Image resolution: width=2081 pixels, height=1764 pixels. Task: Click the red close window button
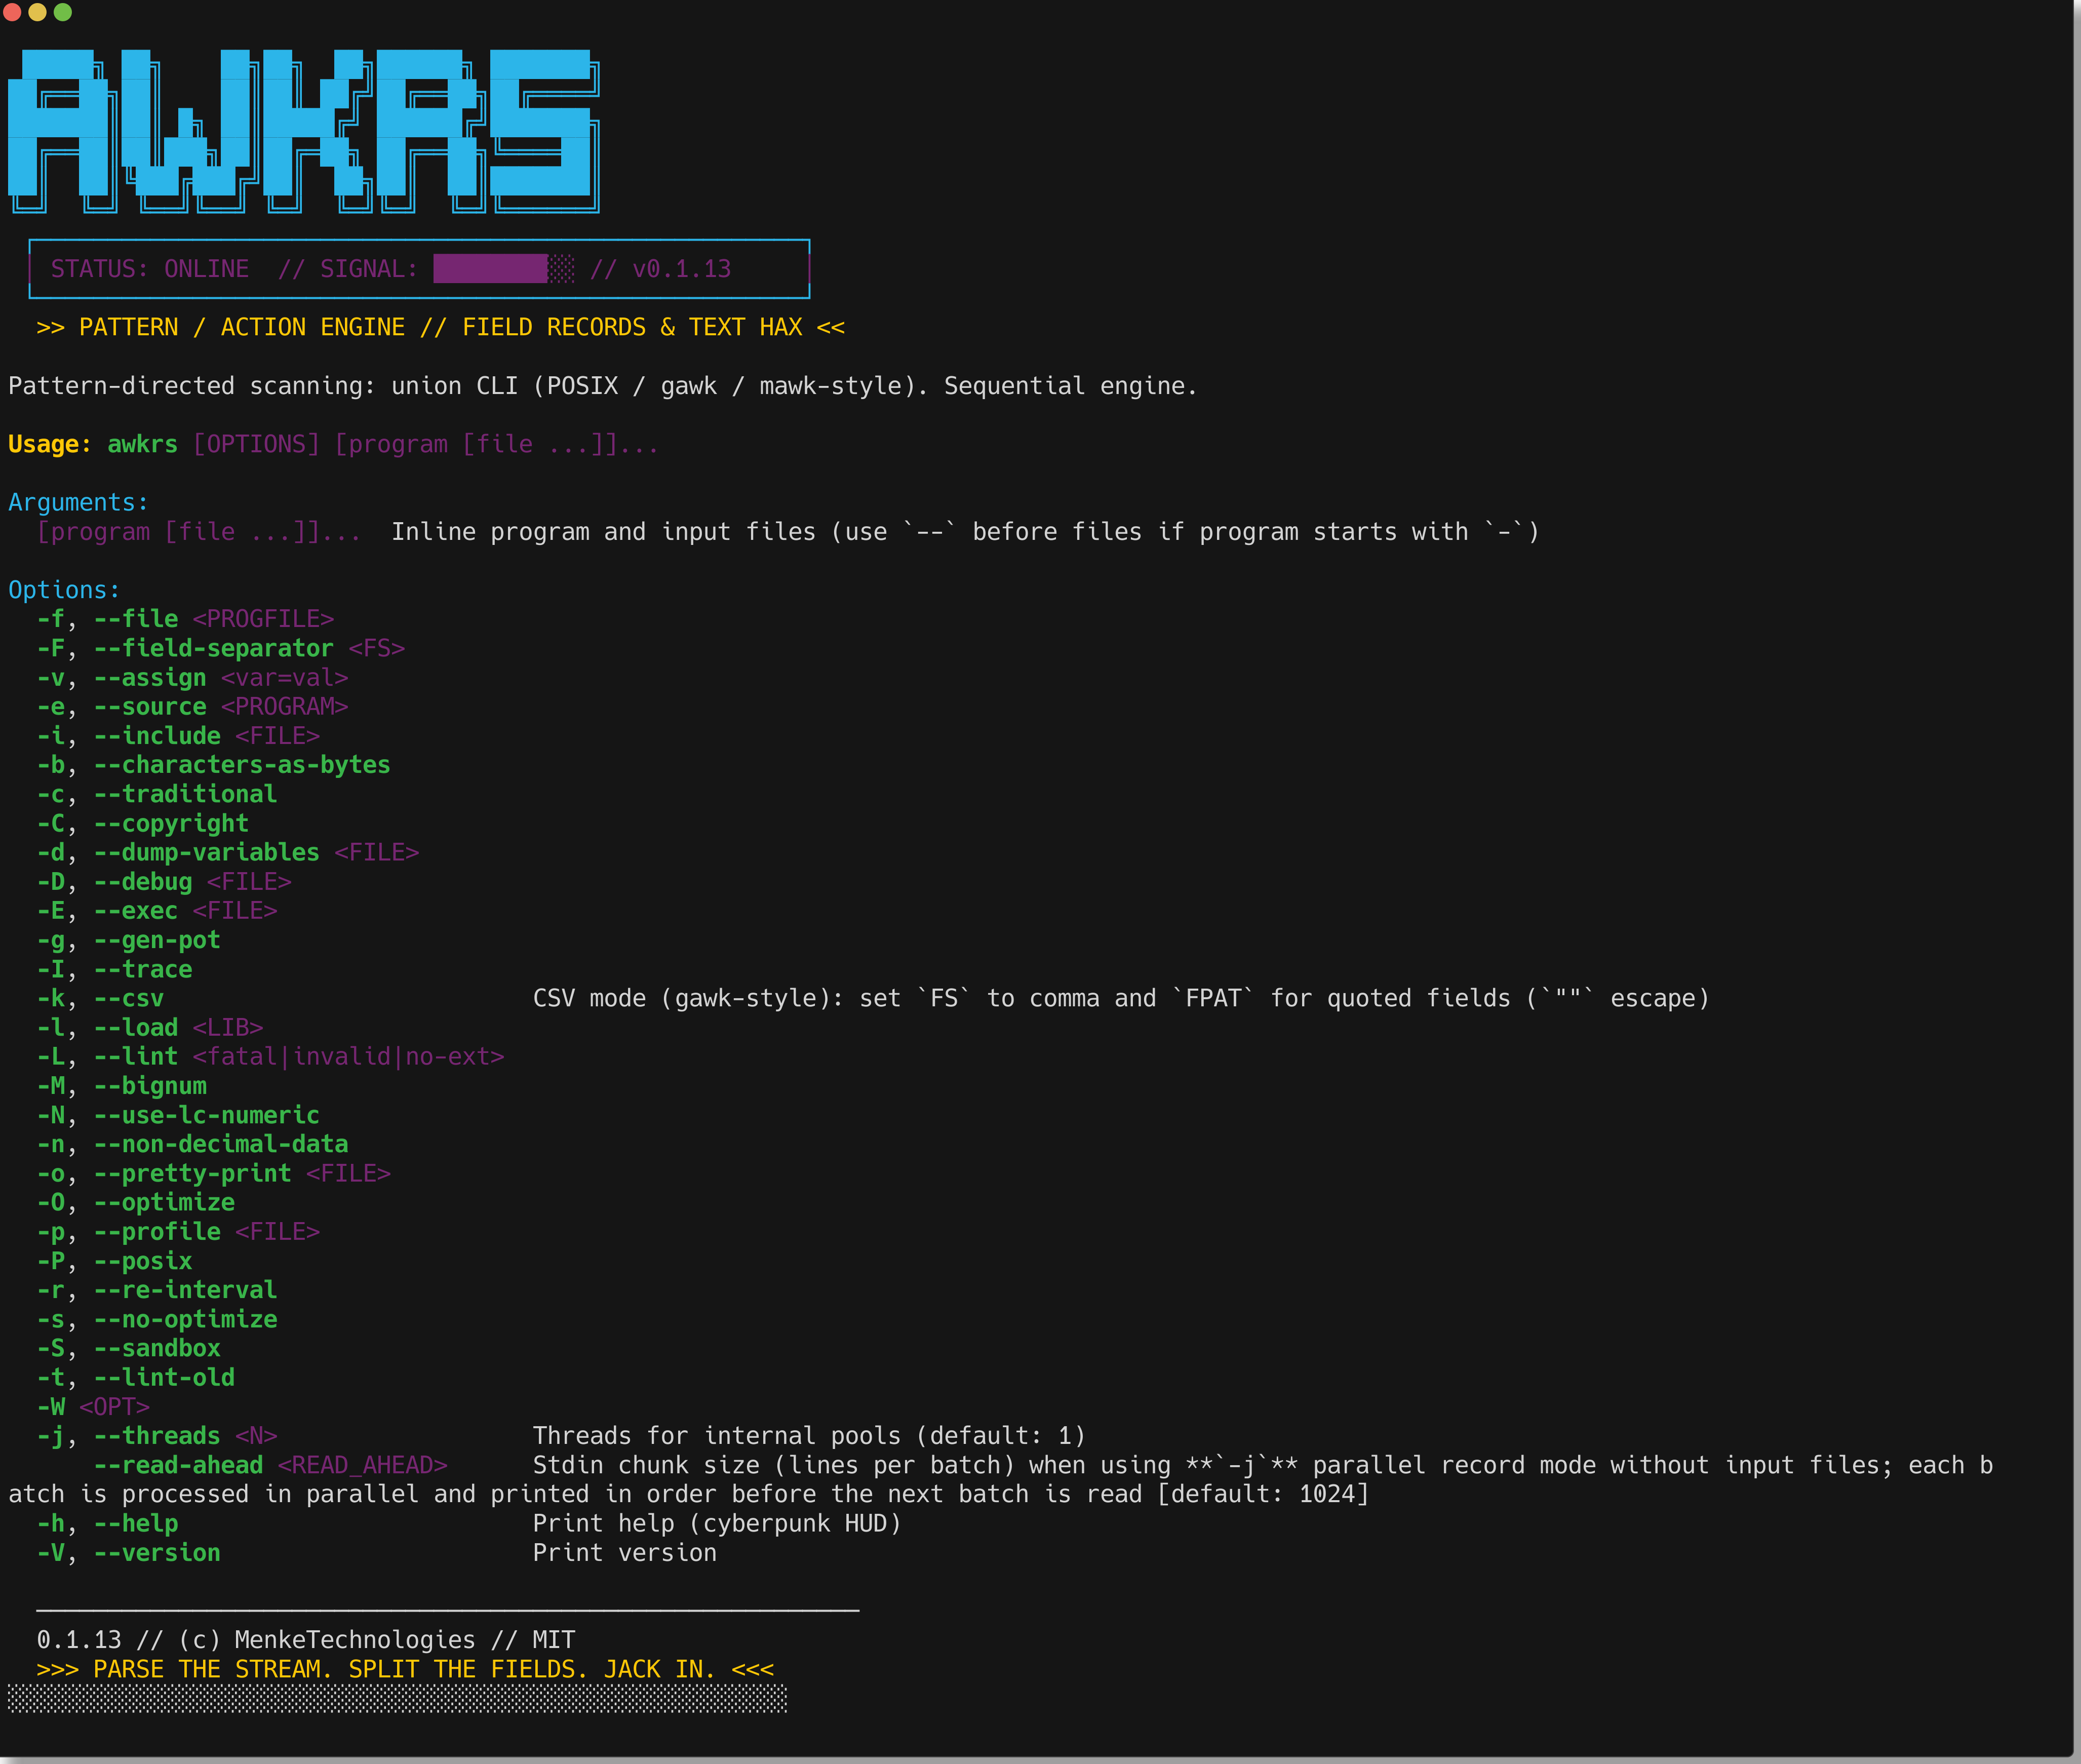(x=12, y=12)
